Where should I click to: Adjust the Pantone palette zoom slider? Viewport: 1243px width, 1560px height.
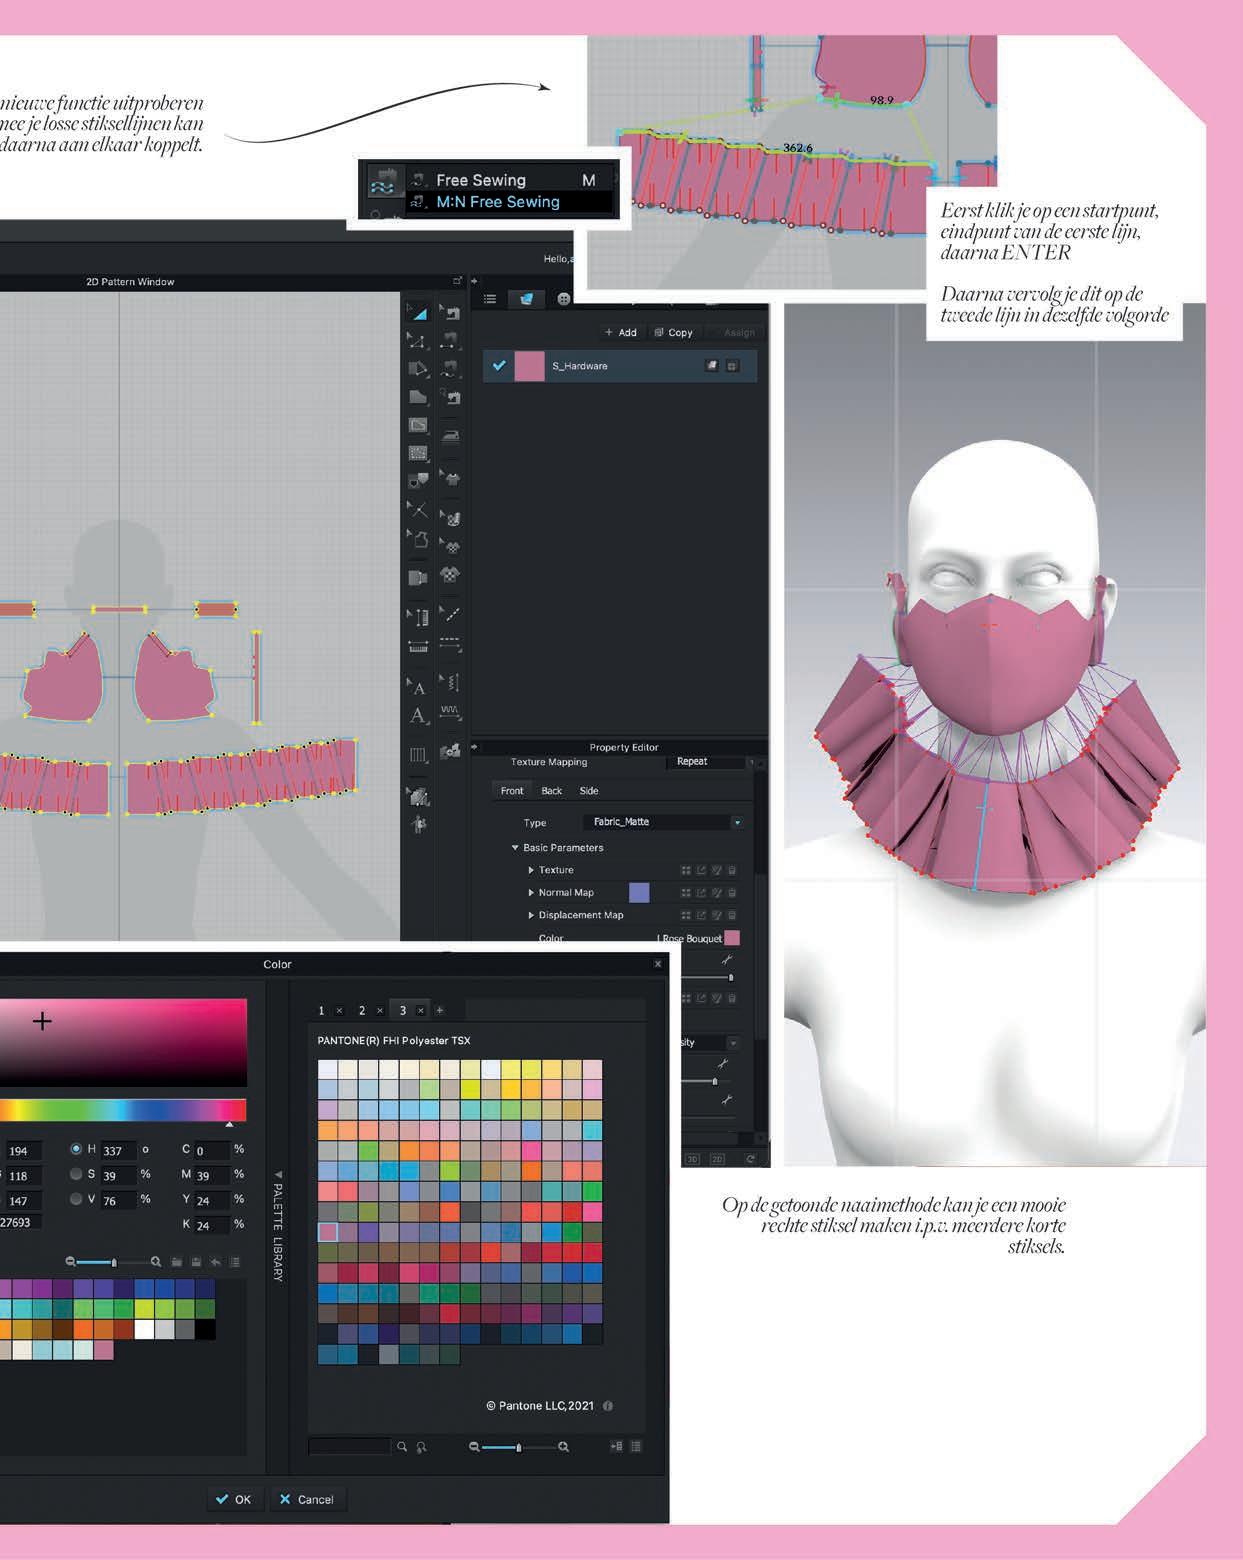518,1446
